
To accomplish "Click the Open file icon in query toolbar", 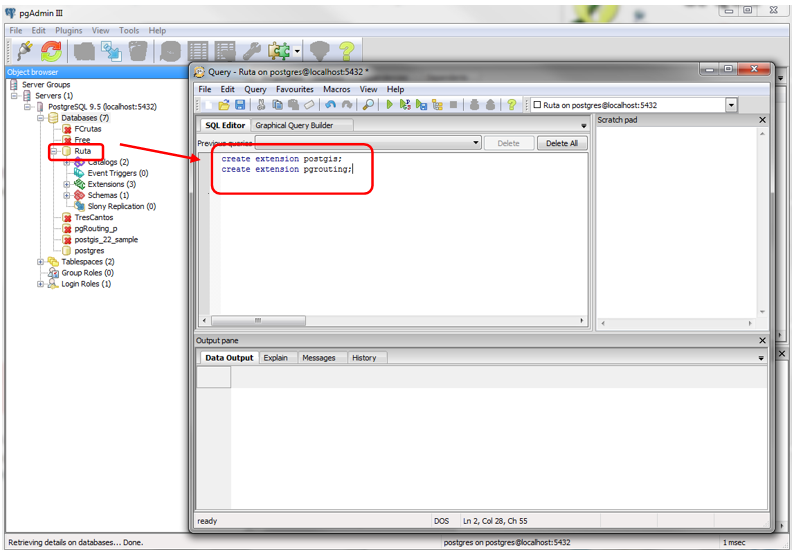I will click(x=224, y=105).
